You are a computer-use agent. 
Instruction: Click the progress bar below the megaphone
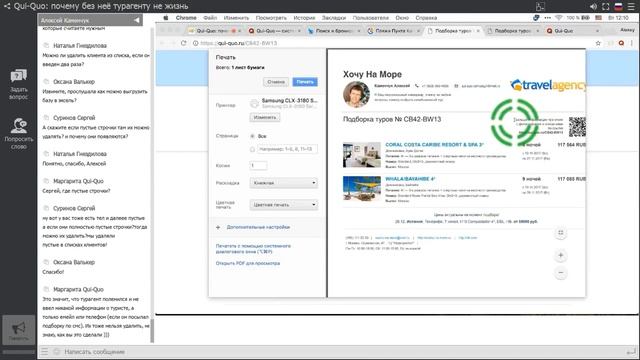18,351
